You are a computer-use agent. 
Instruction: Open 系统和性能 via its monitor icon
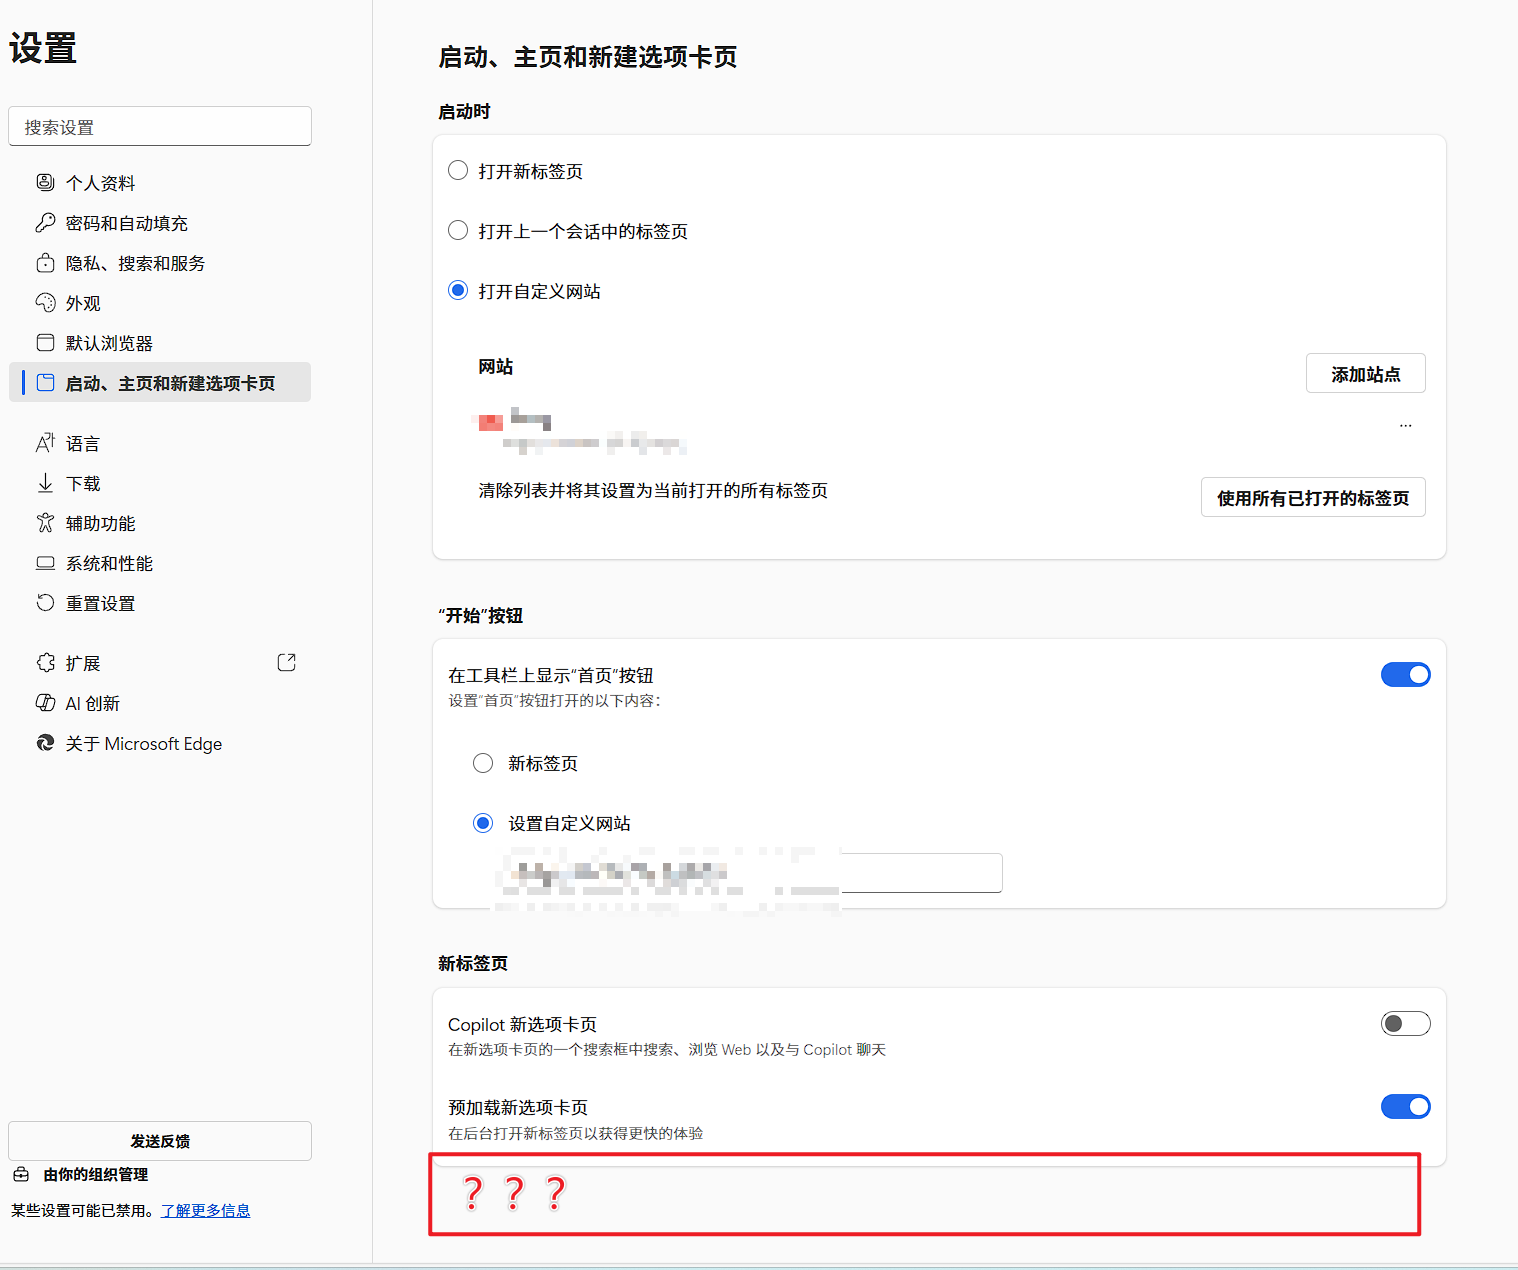click(45, 562)
